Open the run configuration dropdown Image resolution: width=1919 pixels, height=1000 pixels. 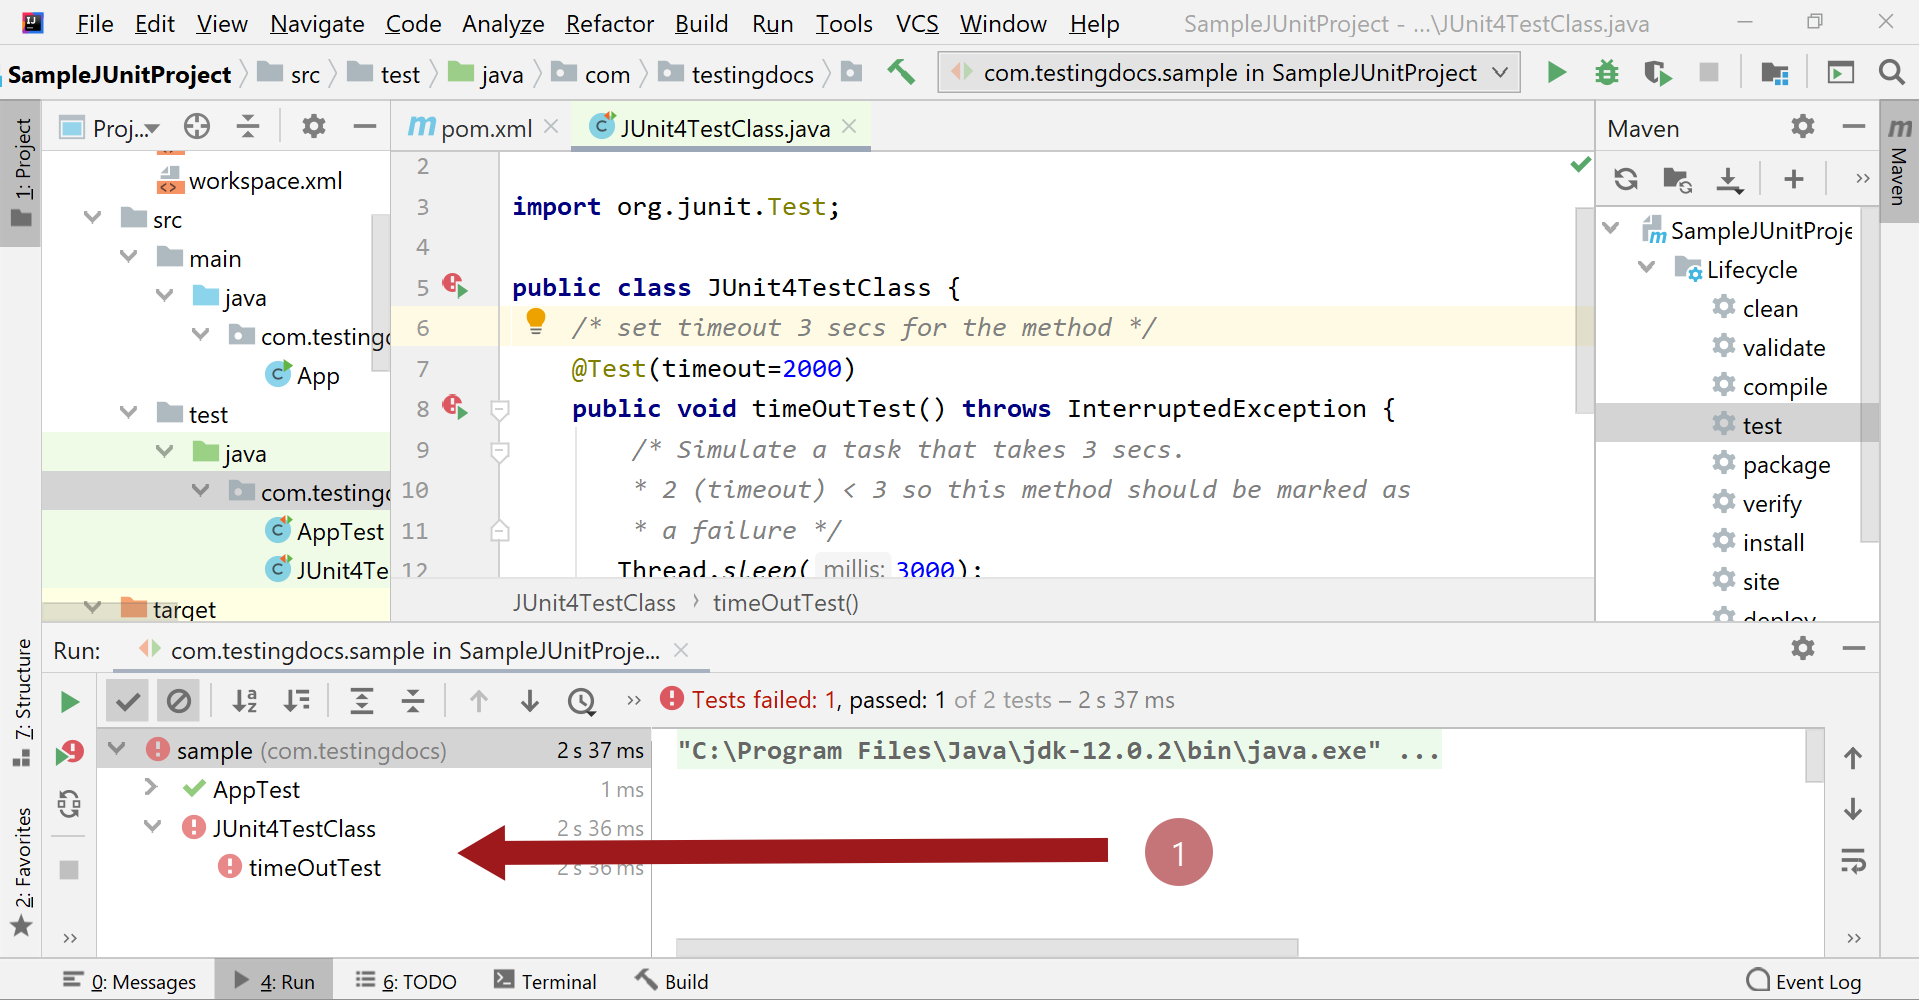[1498, 72]
